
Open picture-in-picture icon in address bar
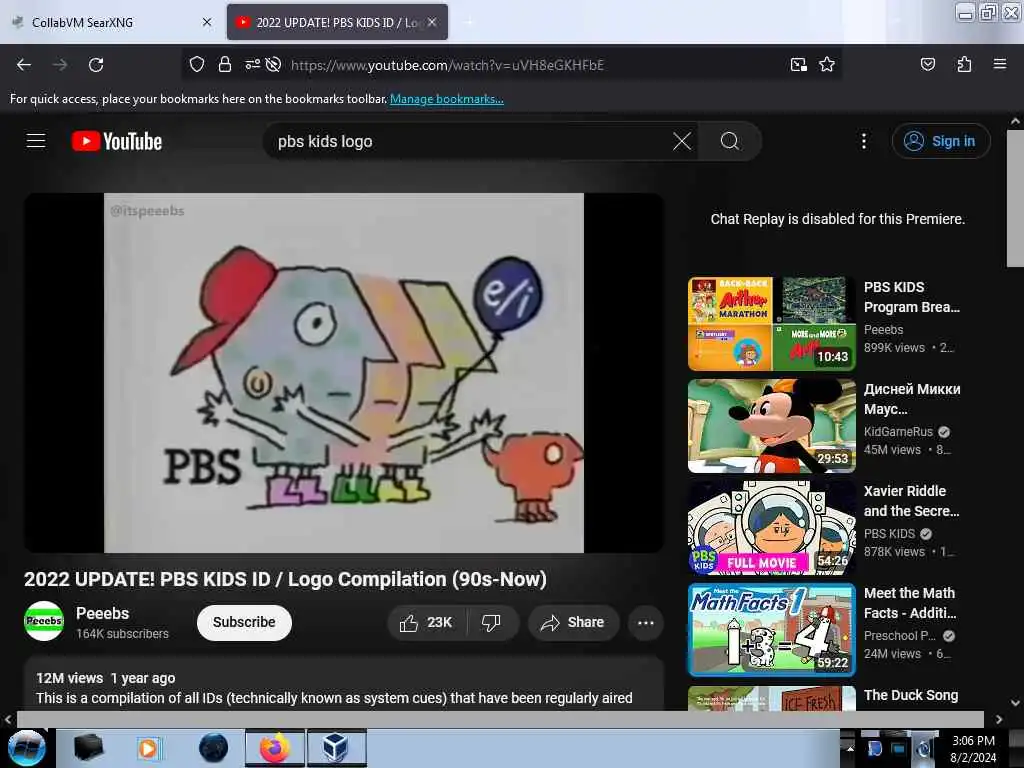(798, 65)
